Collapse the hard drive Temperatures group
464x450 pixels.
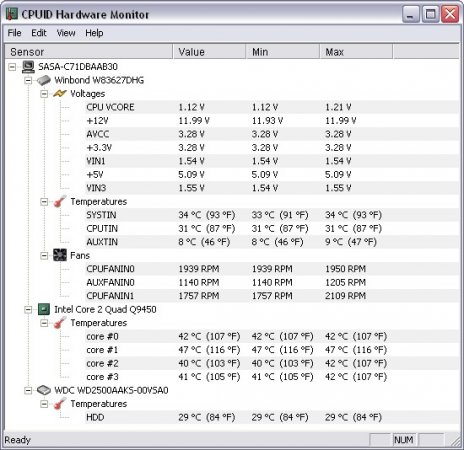click(x=44, y=404)
